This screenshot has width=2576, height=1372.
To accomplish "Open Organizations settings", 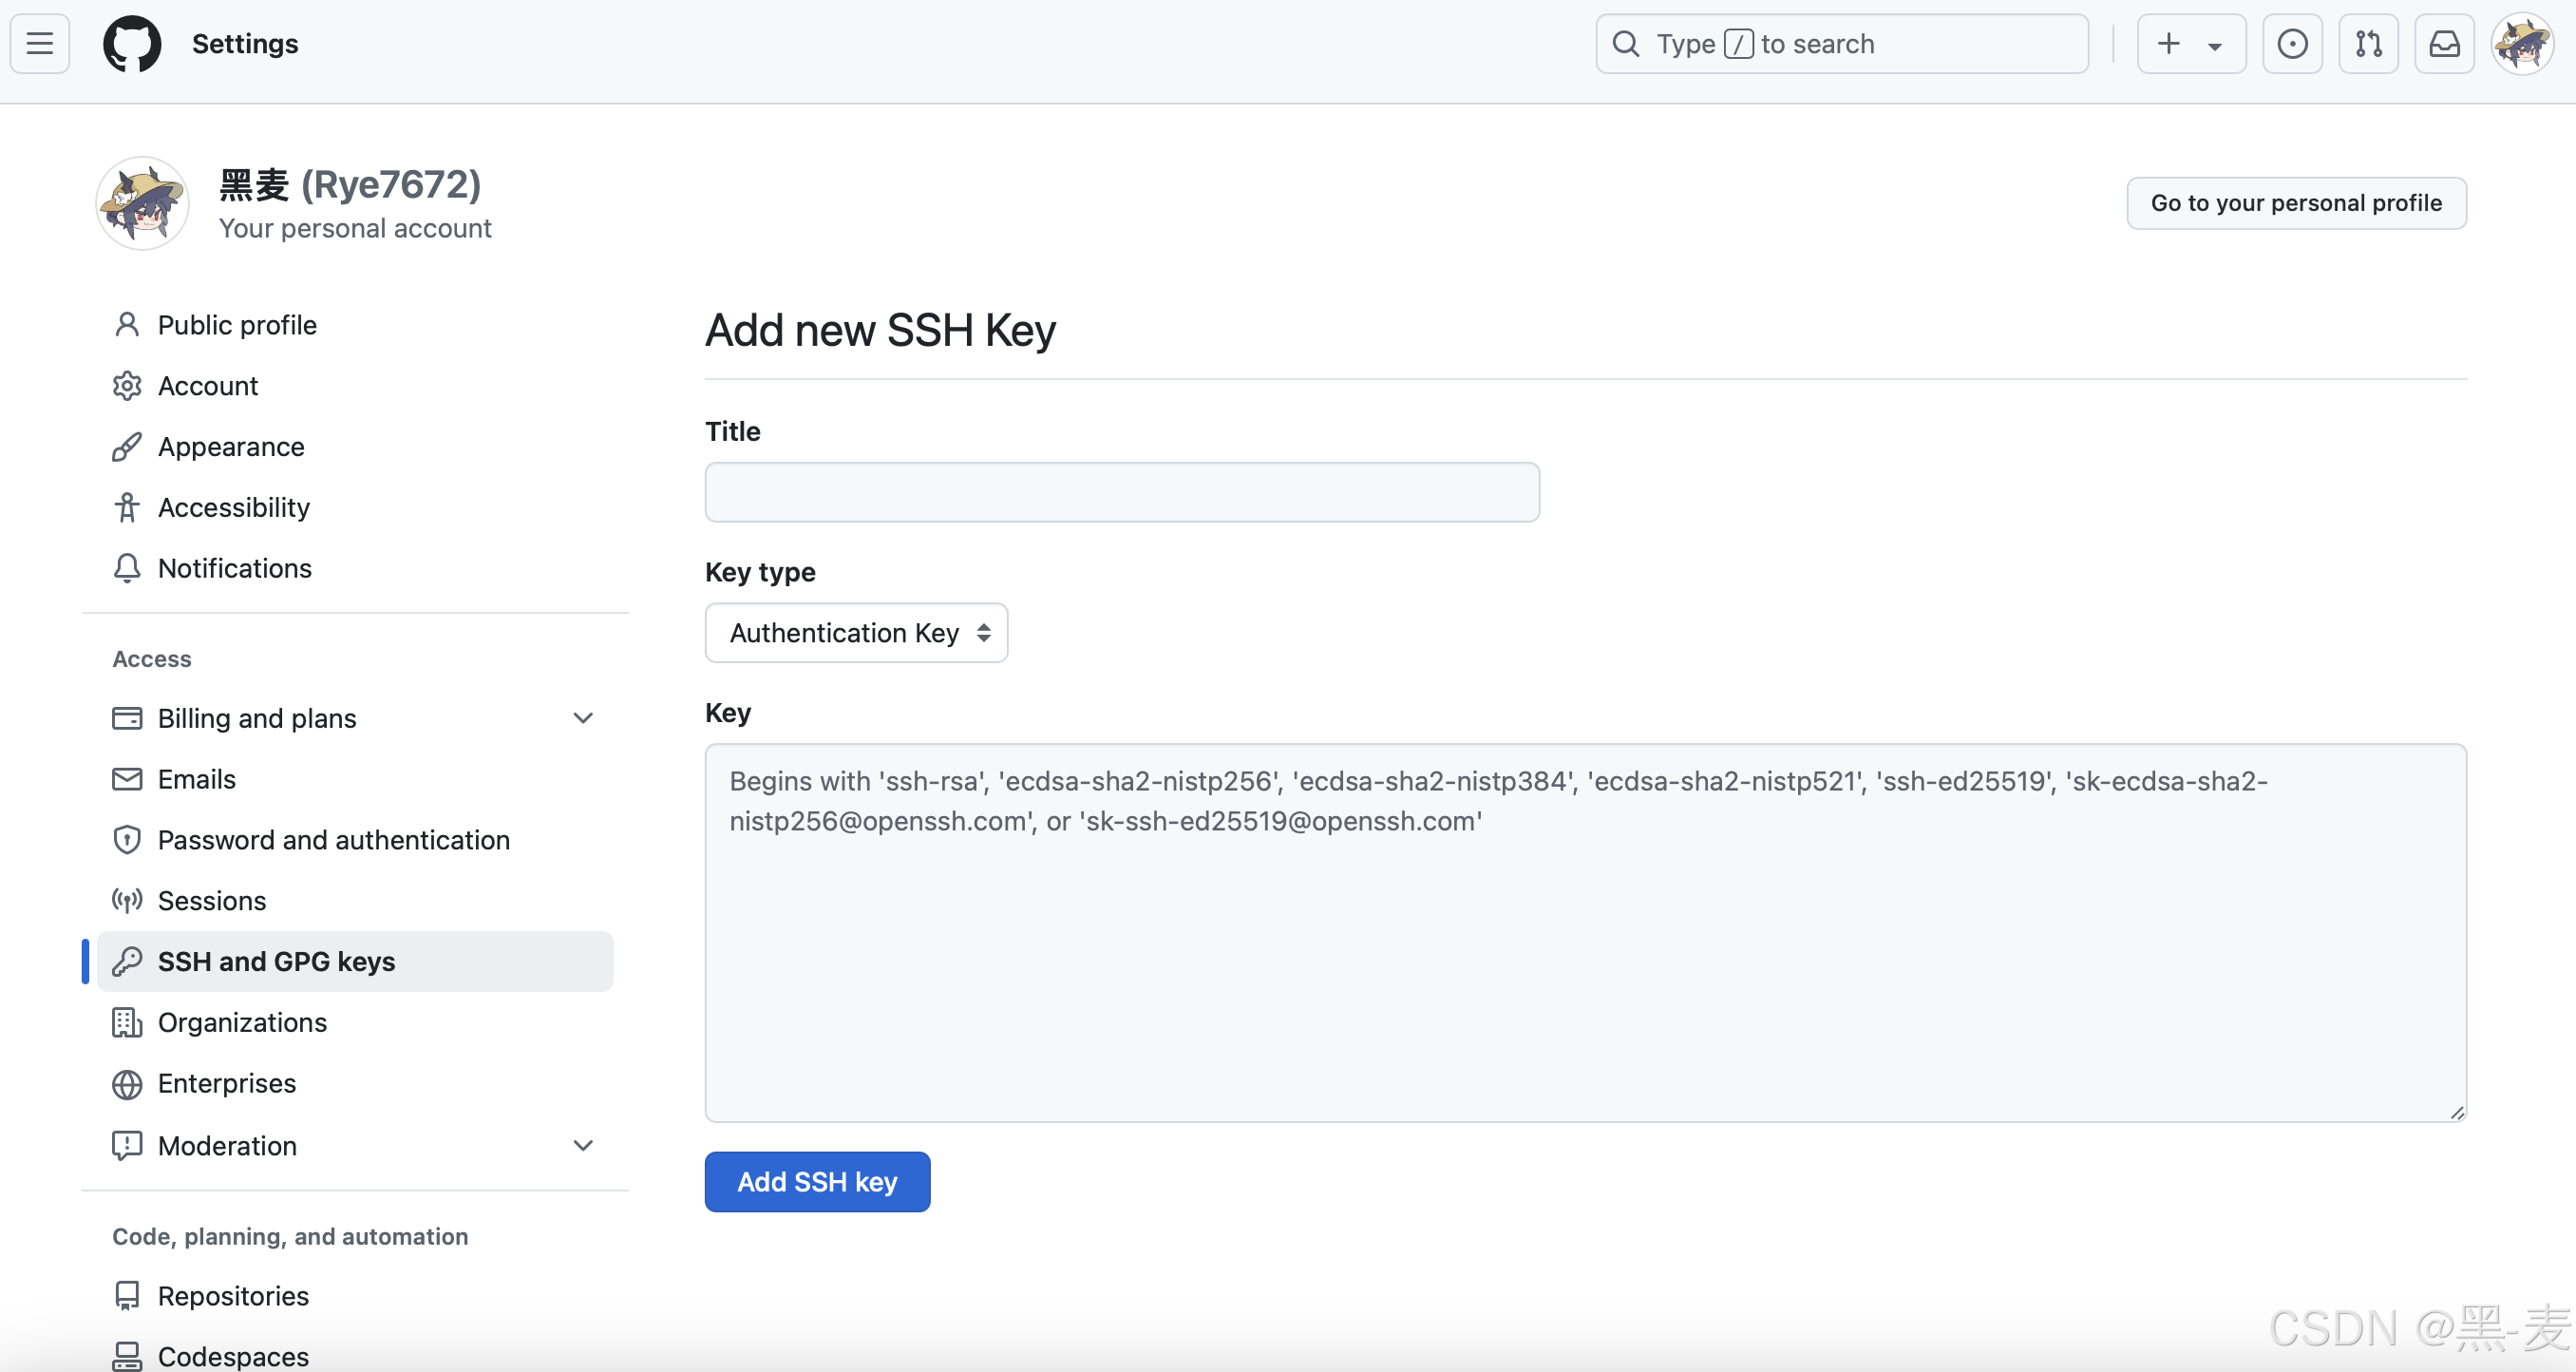I will 355,1022.
